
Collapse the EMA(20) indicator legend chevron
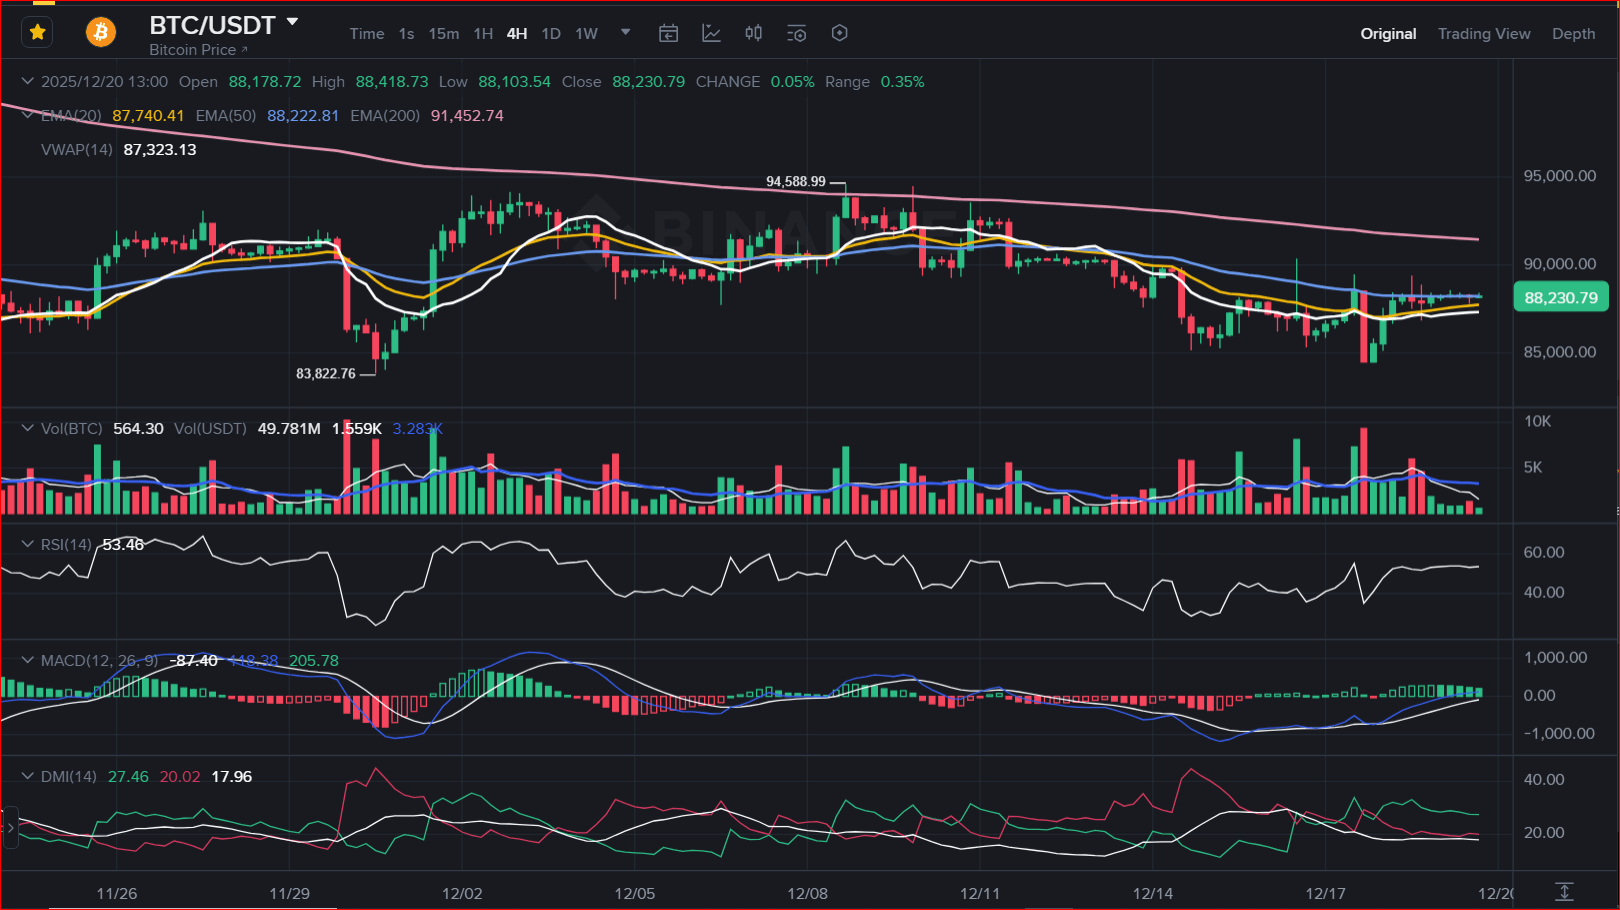tap(27, 116)
